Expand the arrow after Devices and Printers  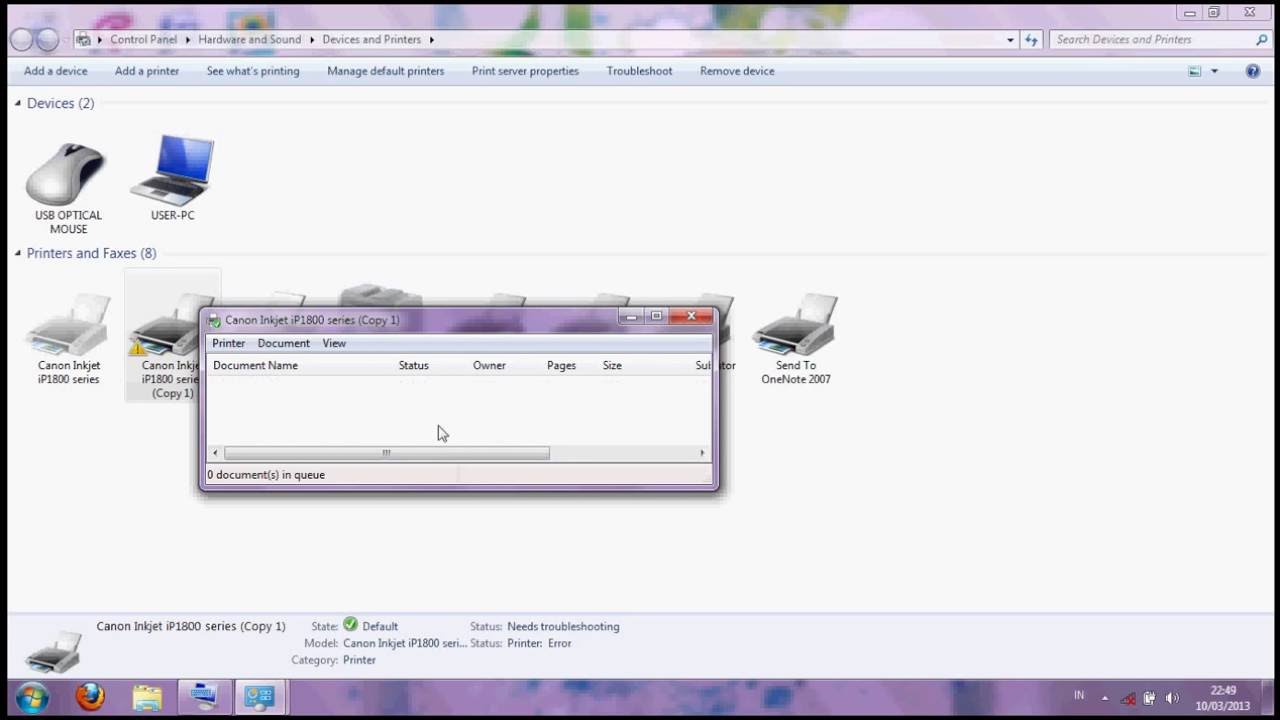point(431,40)
